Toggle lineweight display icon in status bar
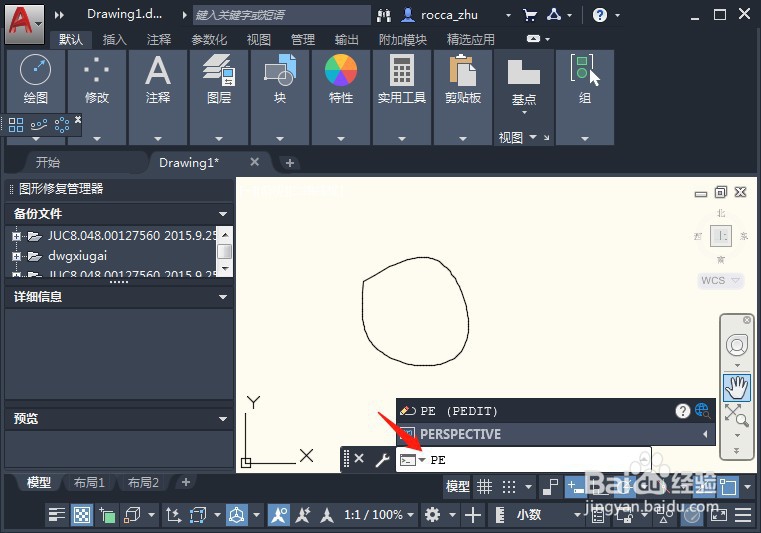This screenshot has height=533, width=761. 56,515
